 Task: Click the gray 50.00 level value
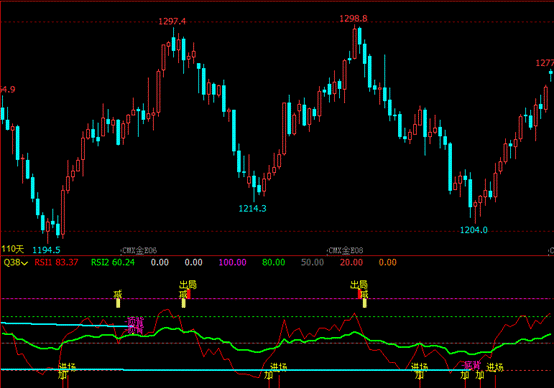[x=312, y=263]
